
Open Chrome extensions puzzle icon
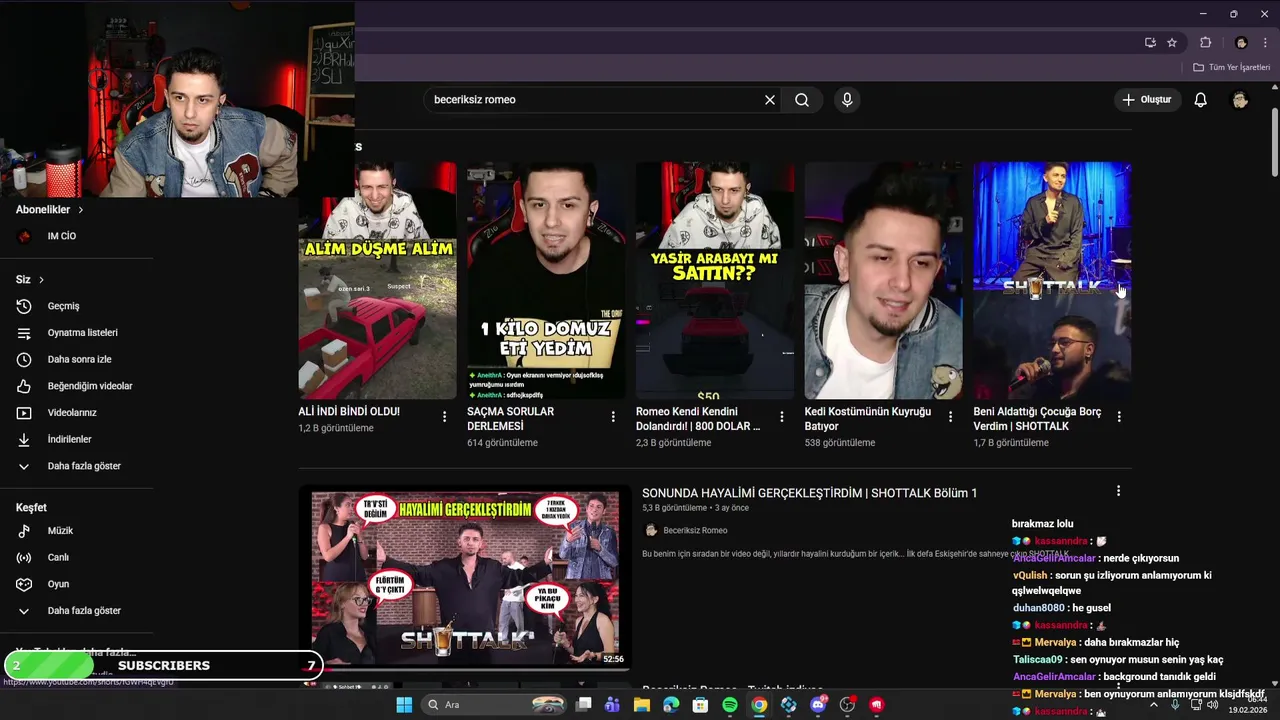(x=1206, y=43)
